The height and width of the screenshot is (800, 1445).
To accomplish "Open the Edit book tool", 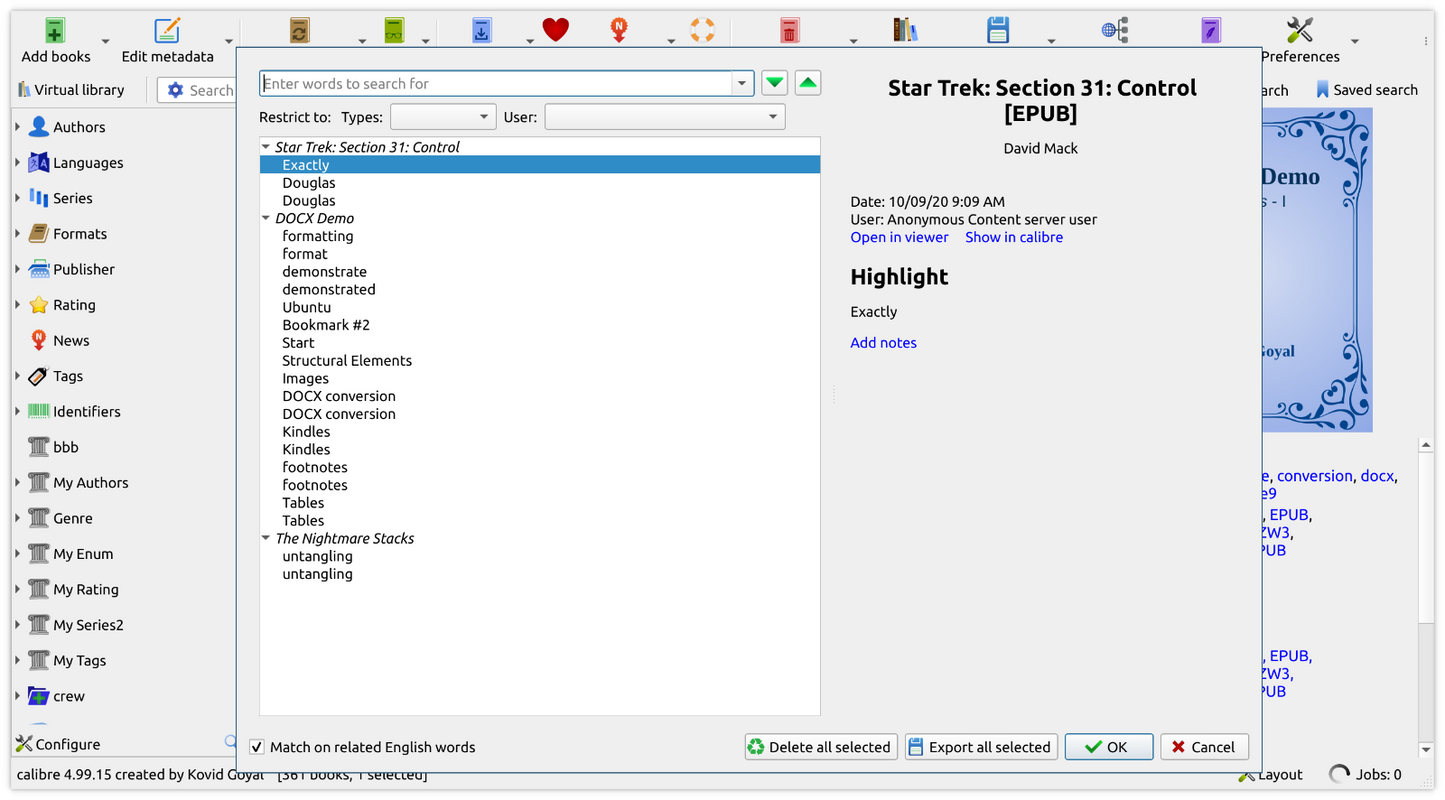I will pos(1211,29).
